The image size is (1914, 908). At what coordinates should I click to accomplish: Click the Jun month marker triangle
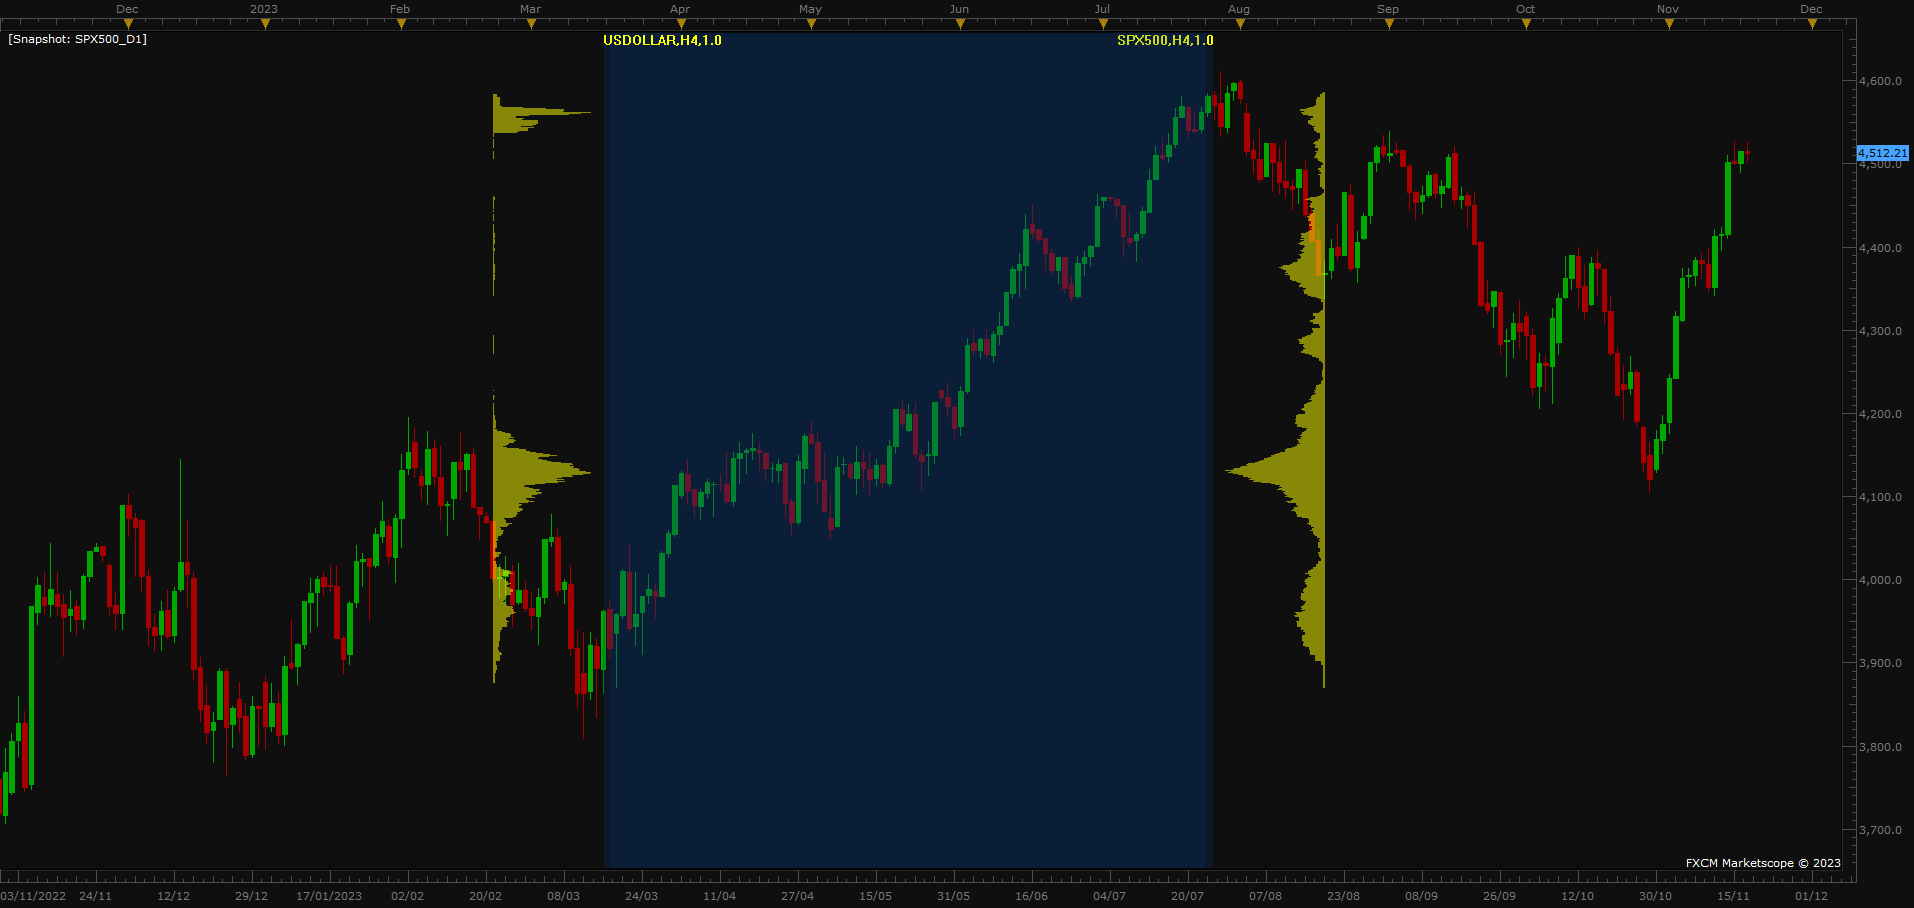pos(960,24)
